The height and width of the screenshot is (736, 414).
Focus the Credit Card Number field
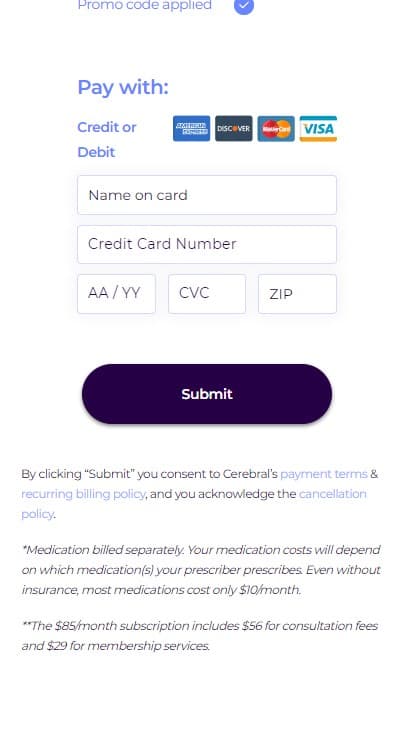pos(207,244)
